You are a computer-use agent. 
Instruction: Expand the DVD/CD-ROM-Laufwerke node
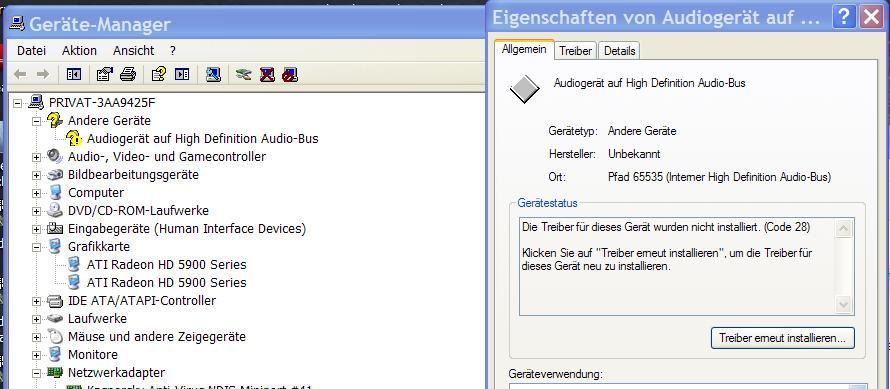pyautogui.click(x=36, y=211)
